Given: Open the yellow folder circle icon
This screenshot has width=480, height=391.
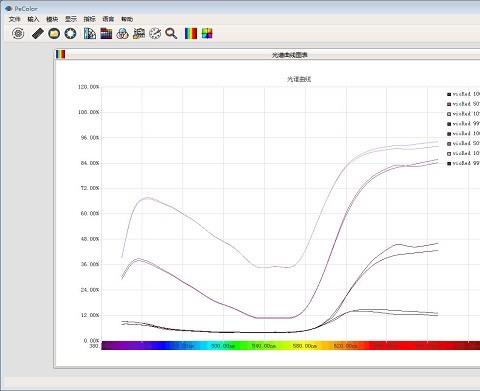Looking at the screenshot, I should tap(54, 33).
